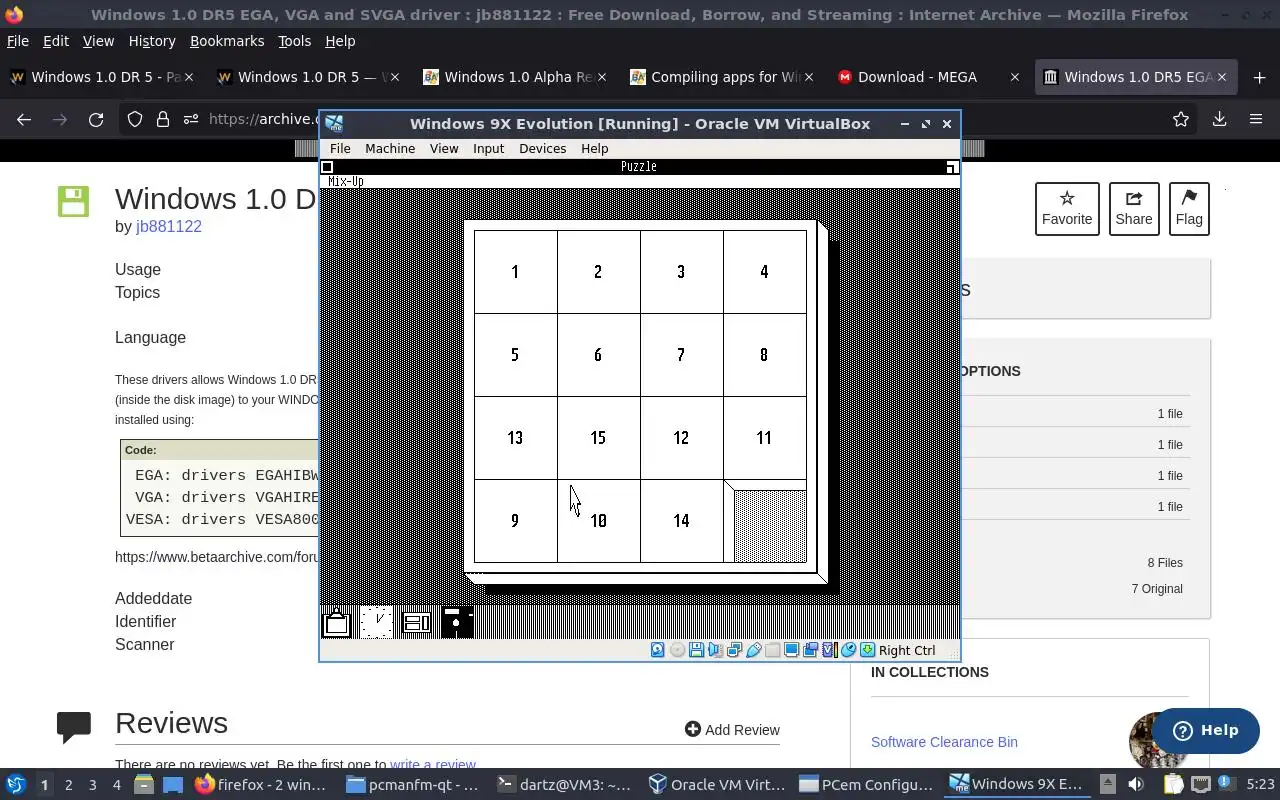
Task: Click the tracking protection shield icon
Action: coord(135,119)
